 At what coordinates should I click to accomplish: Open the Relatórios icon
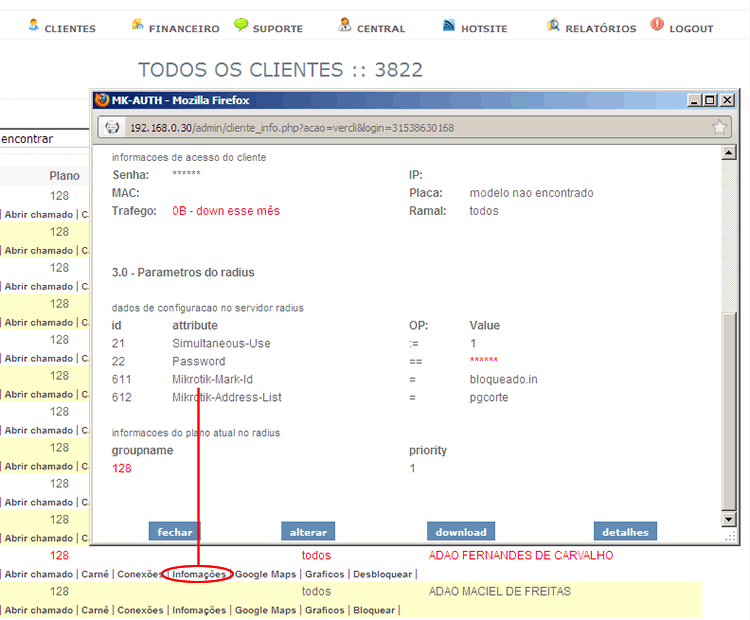553,25
